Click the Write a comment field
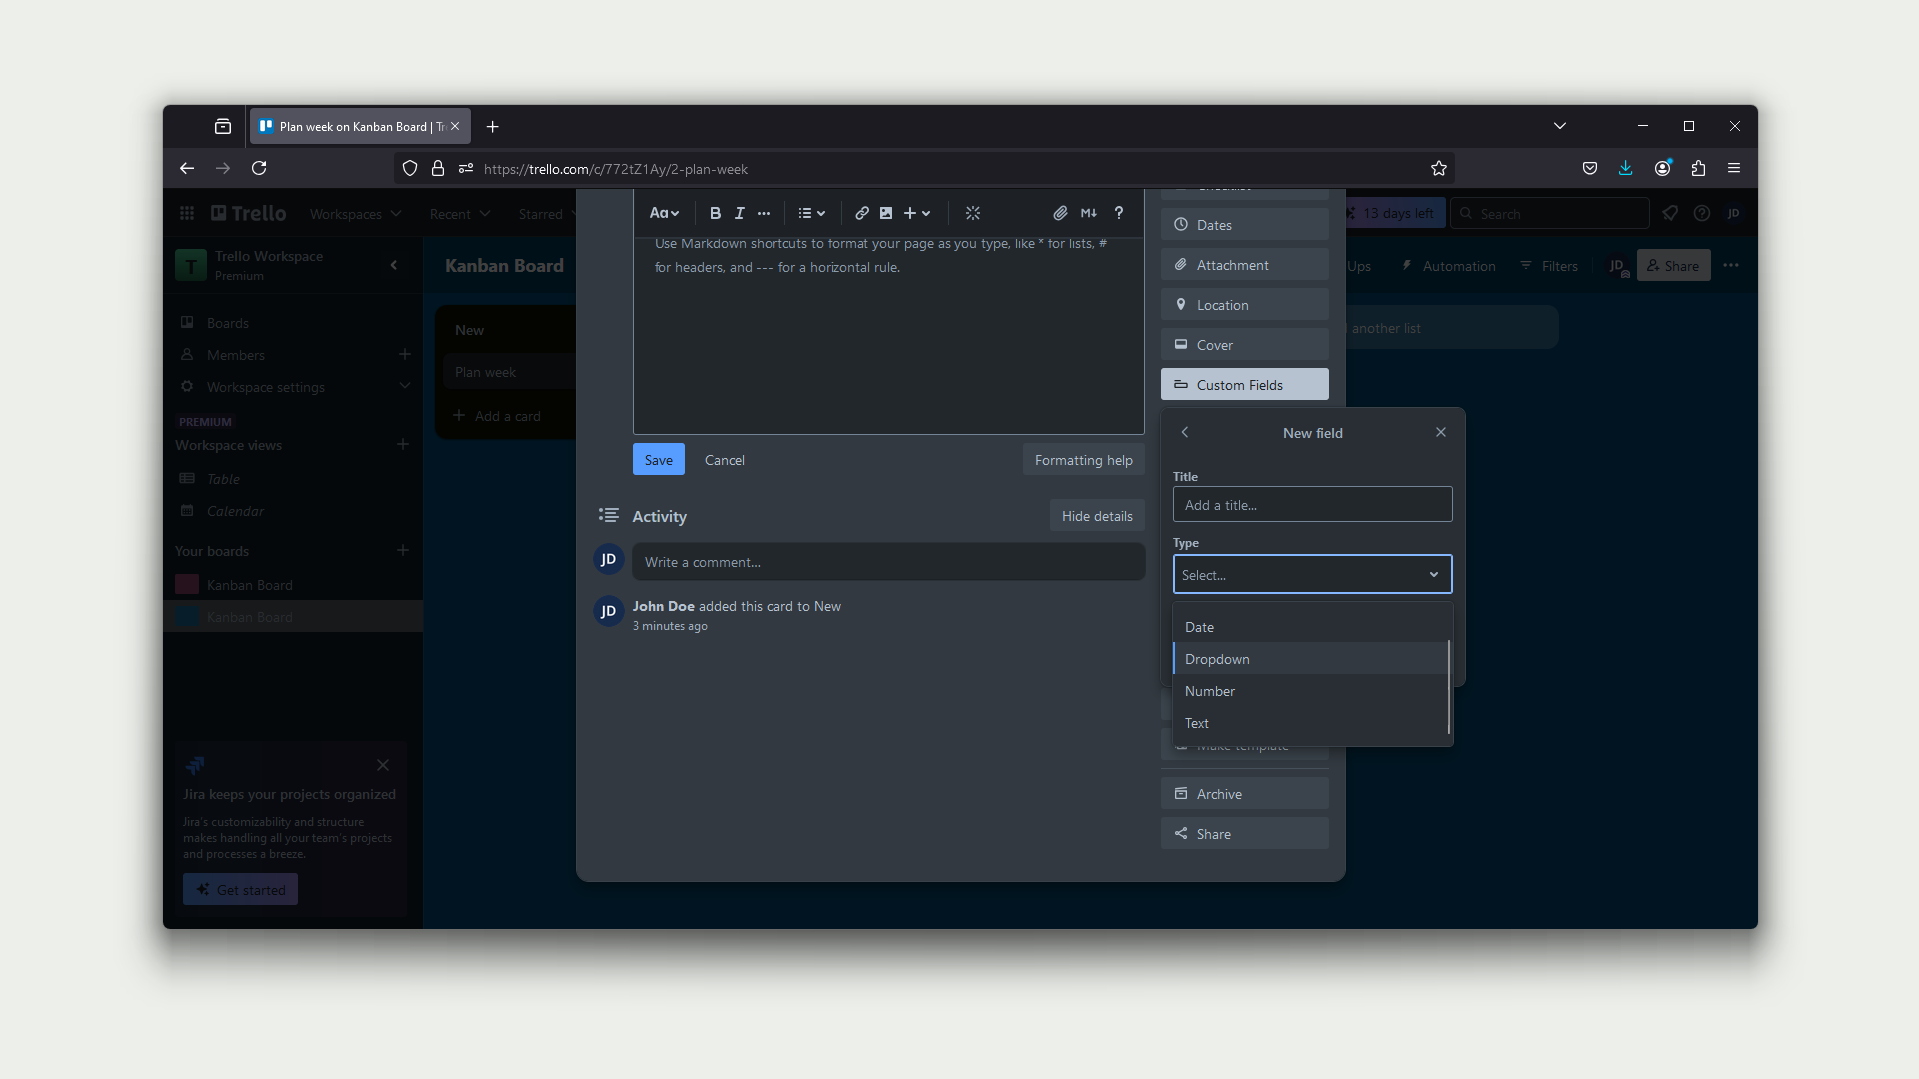This screenshot has height=1079, width=1919. (x=888, y=562)
